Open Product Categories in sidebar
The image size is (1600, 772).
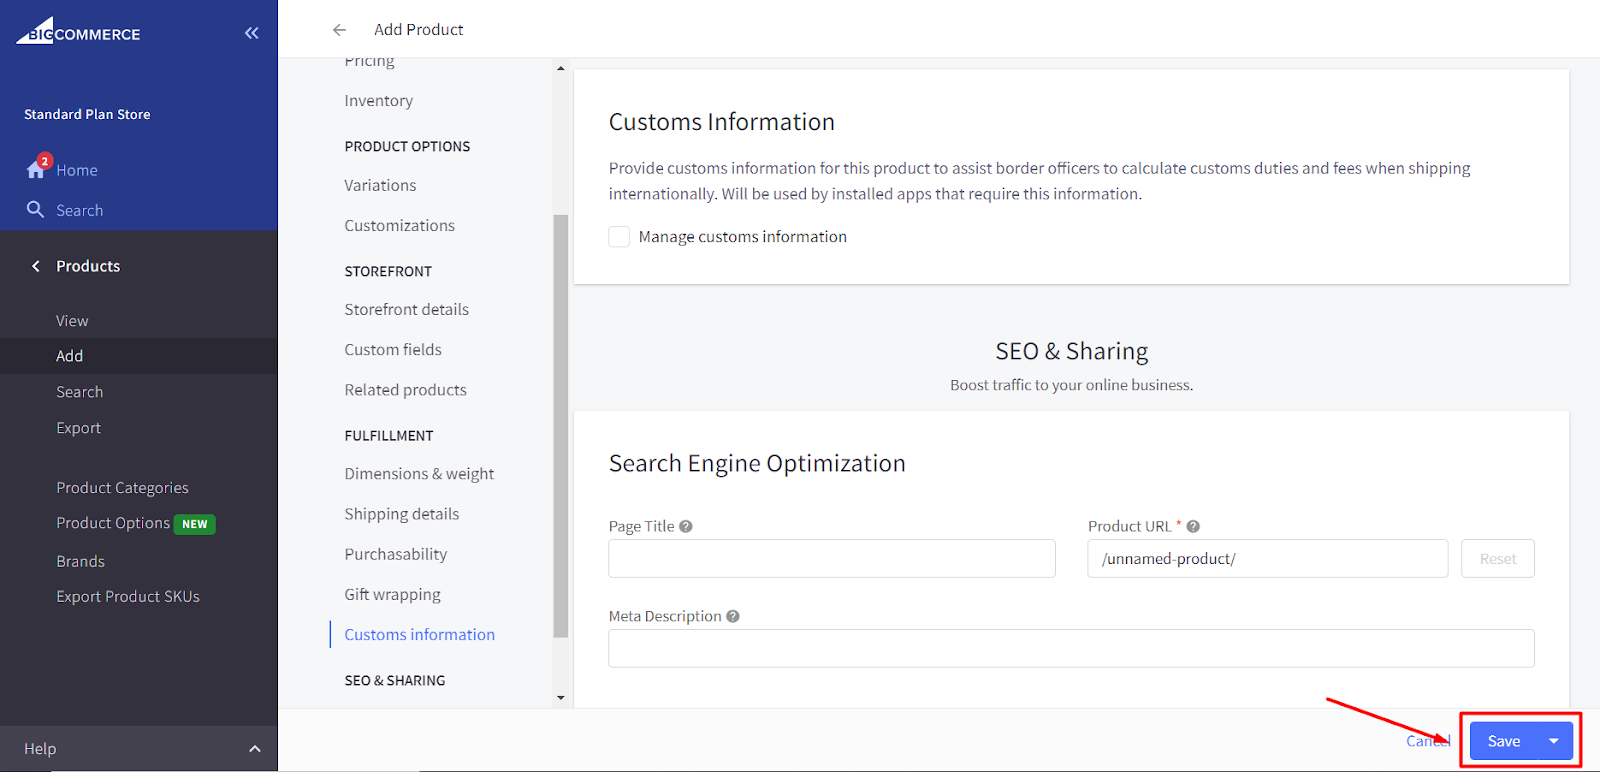point(122,488)
